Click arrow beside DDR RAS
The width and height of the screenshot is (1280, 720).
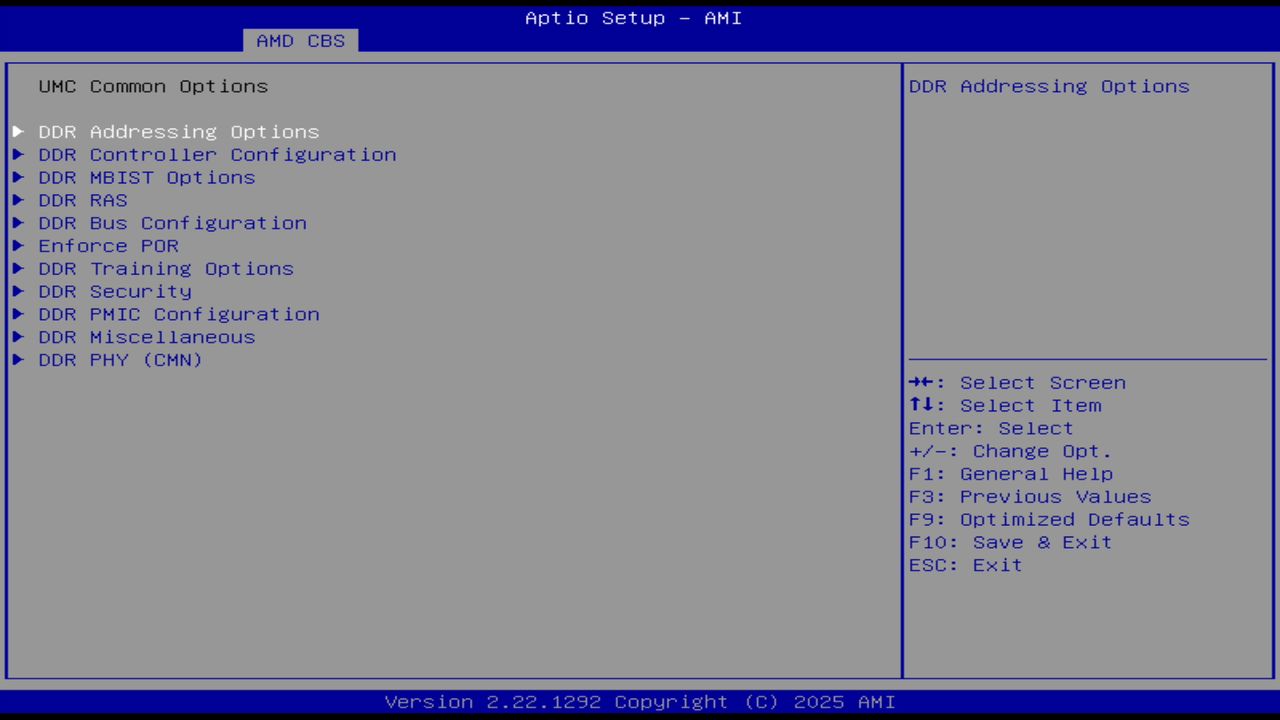pos(18,200)
